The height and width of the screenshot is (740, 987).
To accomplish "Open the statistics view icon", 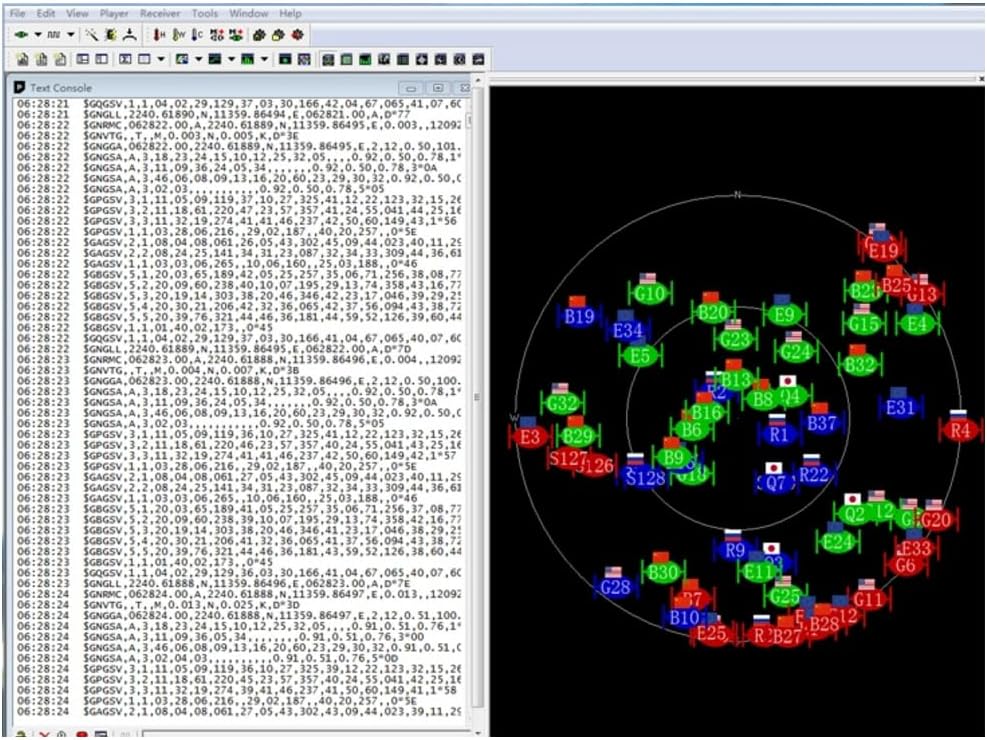I will click(101, 60).
